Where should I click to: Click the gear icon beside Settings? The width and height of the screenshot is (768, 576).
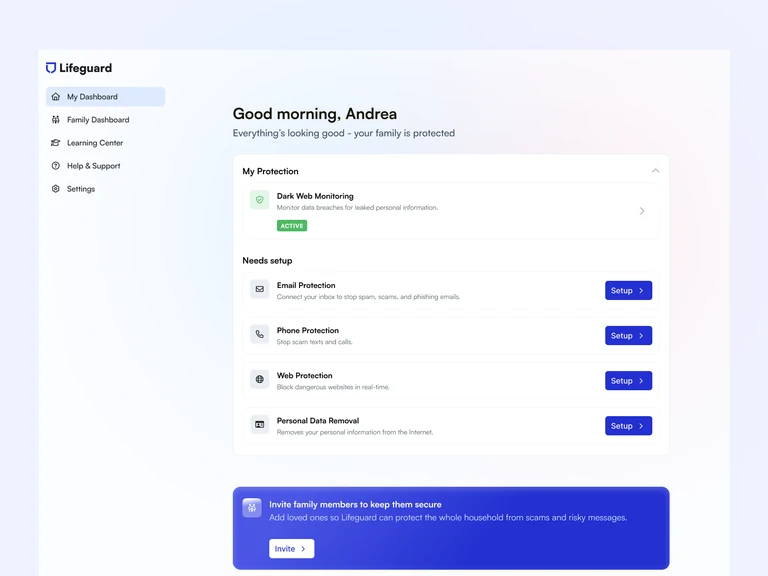tap(56, 189)
